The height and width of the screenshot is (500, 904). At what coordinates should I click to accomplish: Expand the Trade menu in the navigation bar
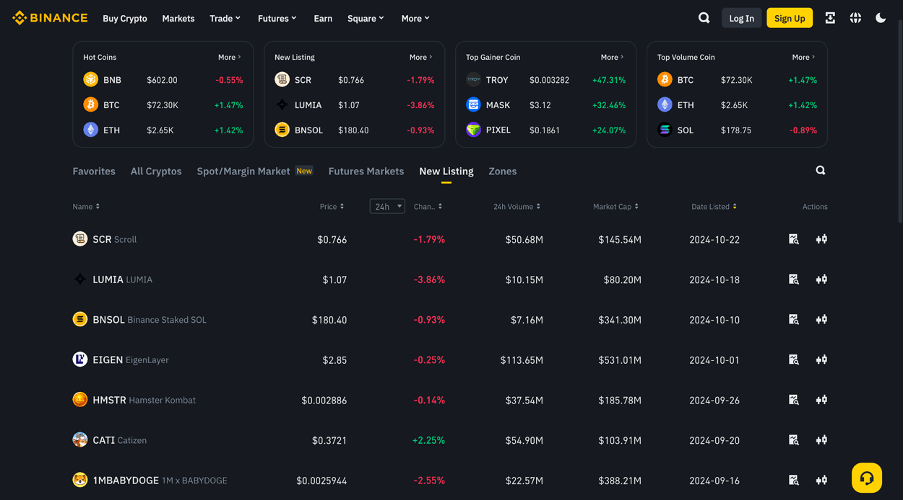(x=225, y=18)
